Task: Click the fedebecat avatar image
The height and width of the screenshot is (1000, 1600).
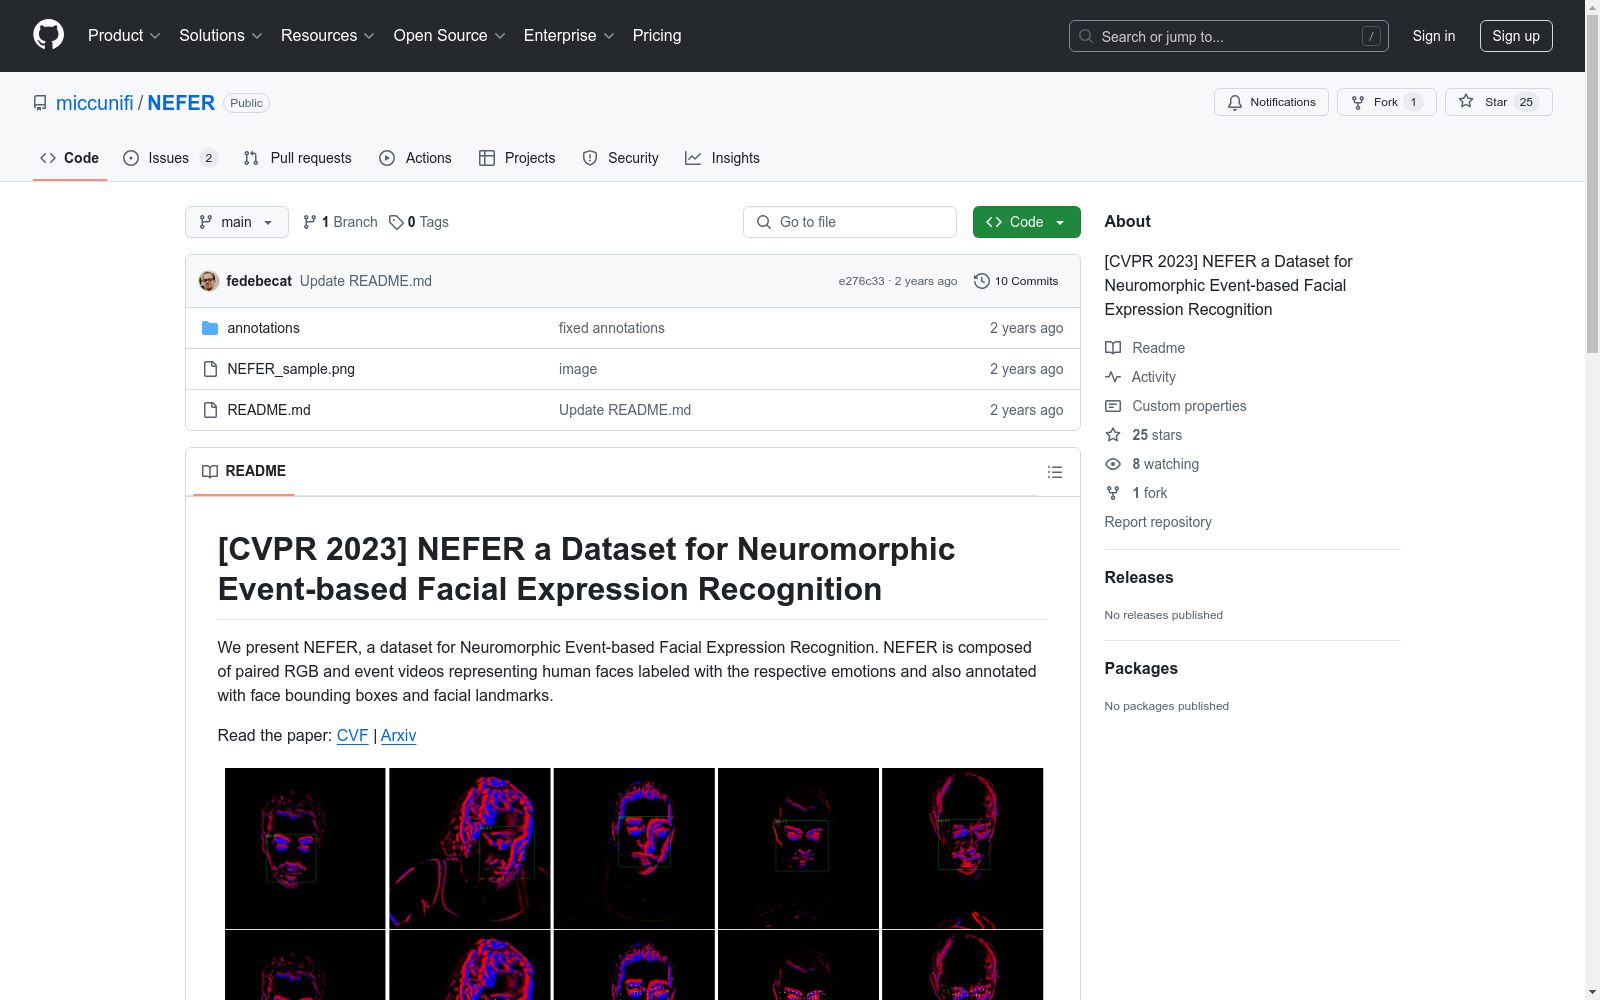Action: (209, 281)
